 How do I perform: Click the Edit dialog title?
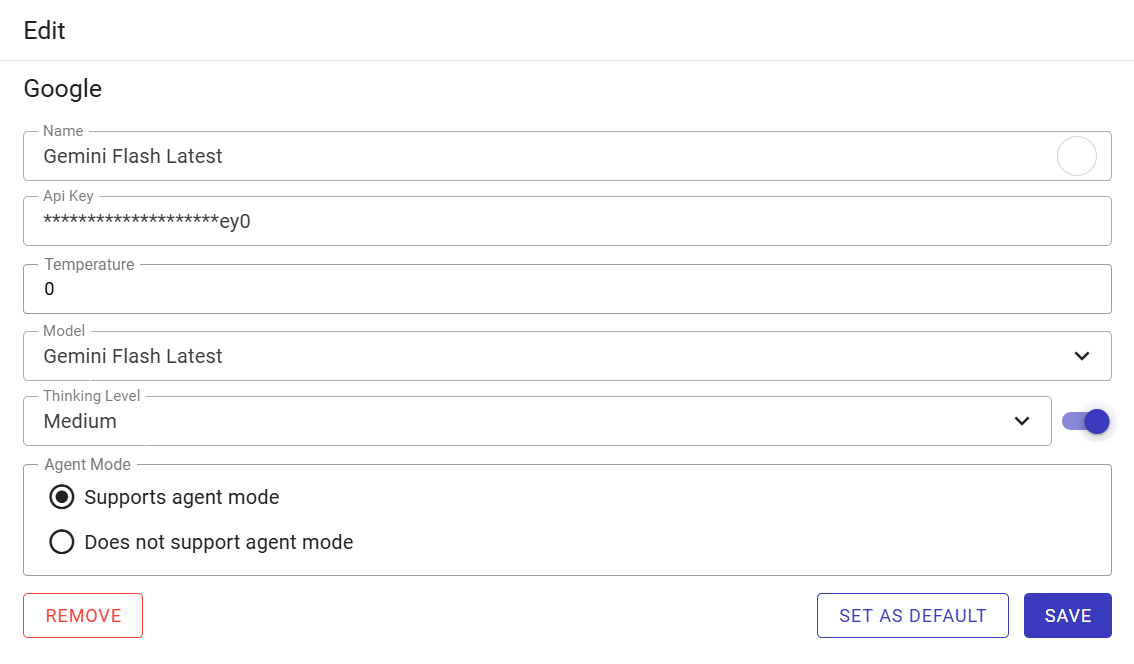[44, 30]
